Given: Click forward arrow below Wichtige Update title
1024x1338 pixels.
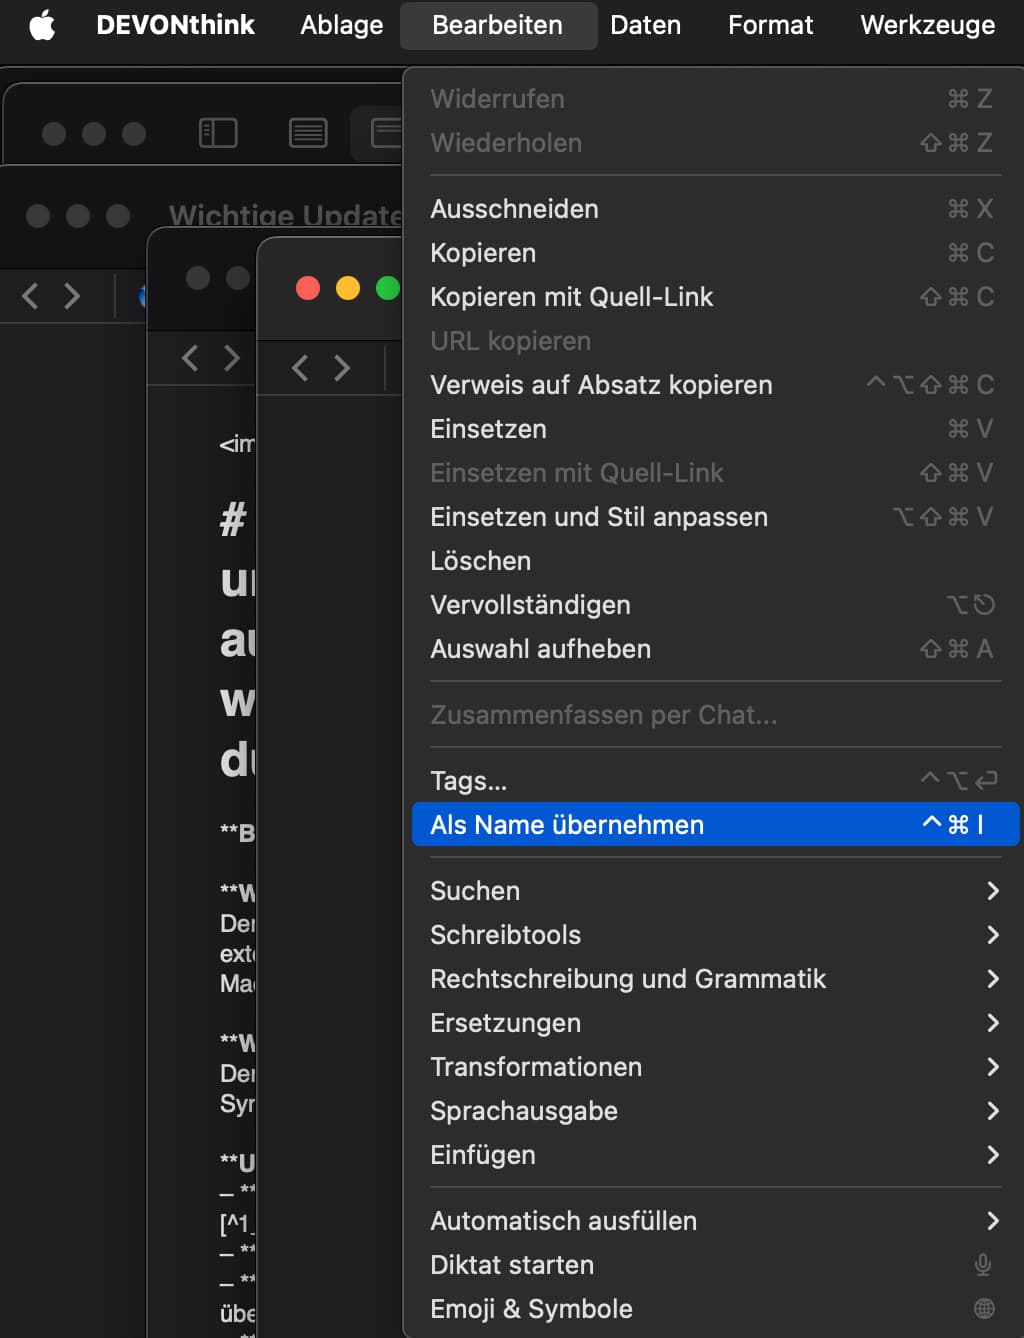Looking at the screenshot, I should click(72, 296).
